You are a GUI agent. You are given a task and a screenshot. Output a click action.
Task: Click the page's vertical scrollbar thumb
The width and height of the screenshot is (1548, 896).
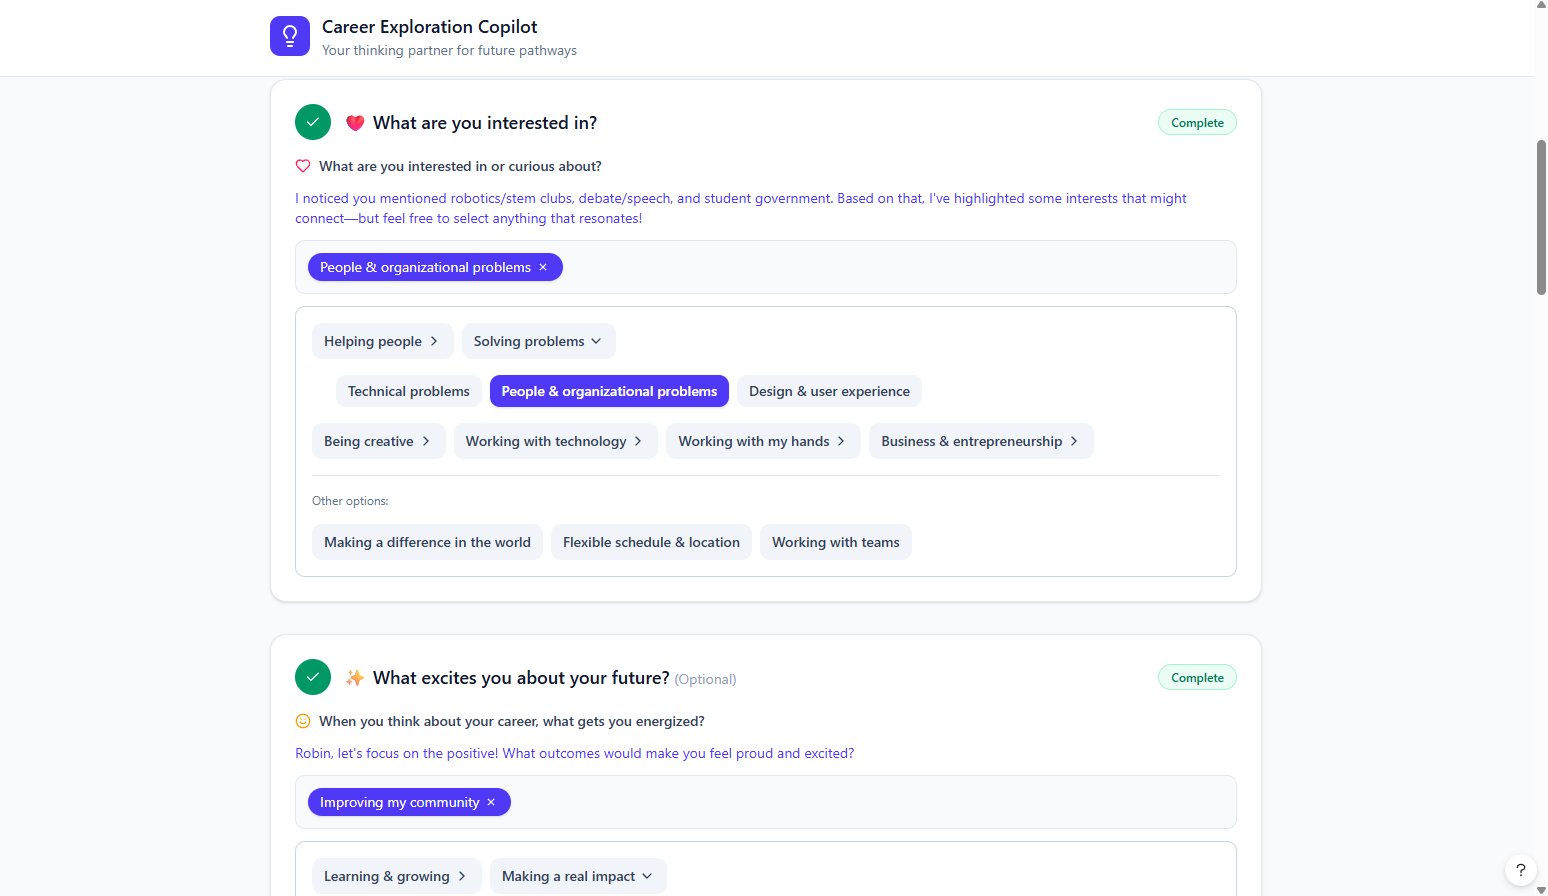(1541, 217)
